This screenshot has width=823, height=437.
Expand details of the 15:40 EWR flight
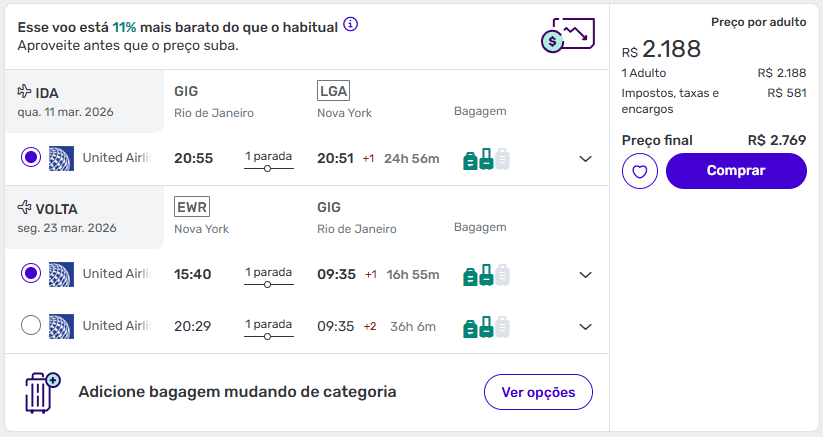pyautogui.click(x=586, y=274)
